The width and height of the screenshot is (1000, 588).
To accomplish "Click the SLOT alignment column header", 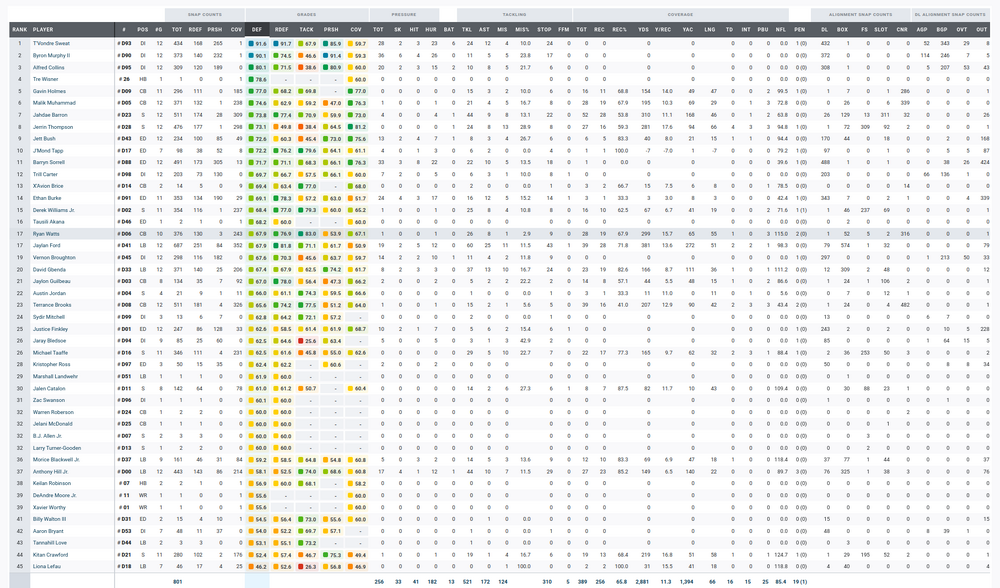I will pos(880,31).
